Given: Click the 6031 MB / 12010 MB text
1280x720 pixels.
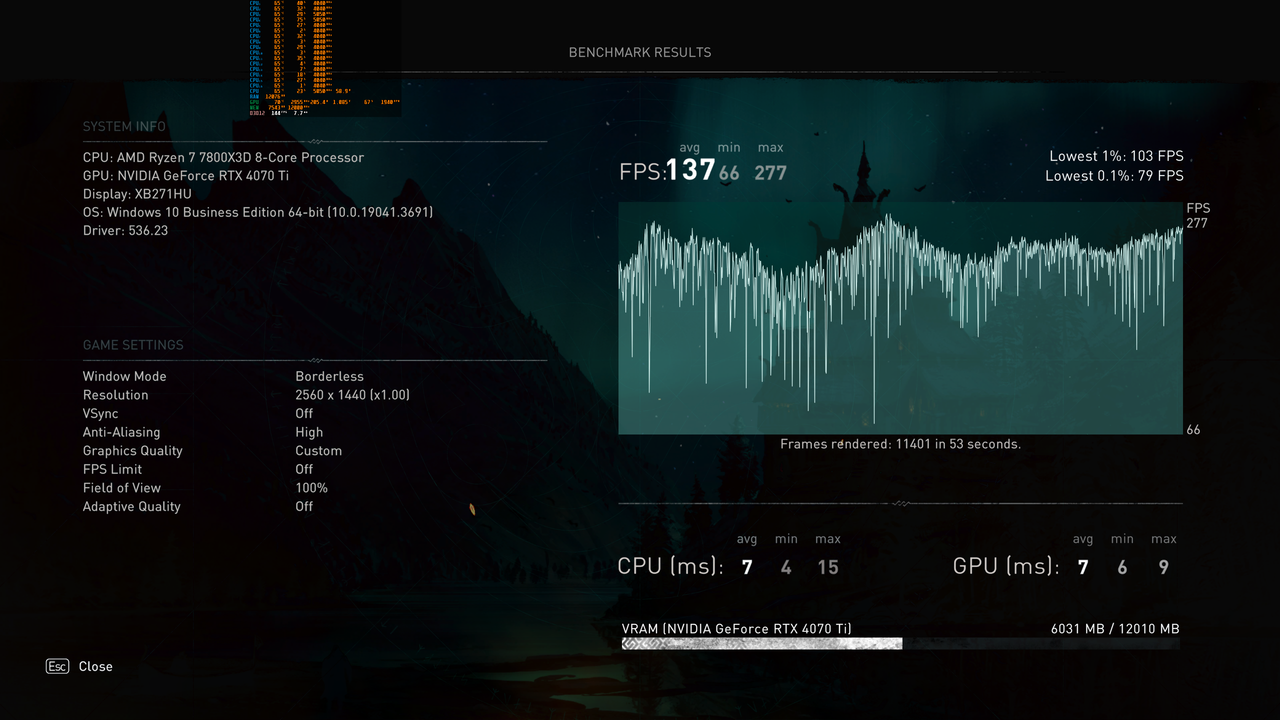Looking at the screenshot, I should click(x=1115, y=629).
